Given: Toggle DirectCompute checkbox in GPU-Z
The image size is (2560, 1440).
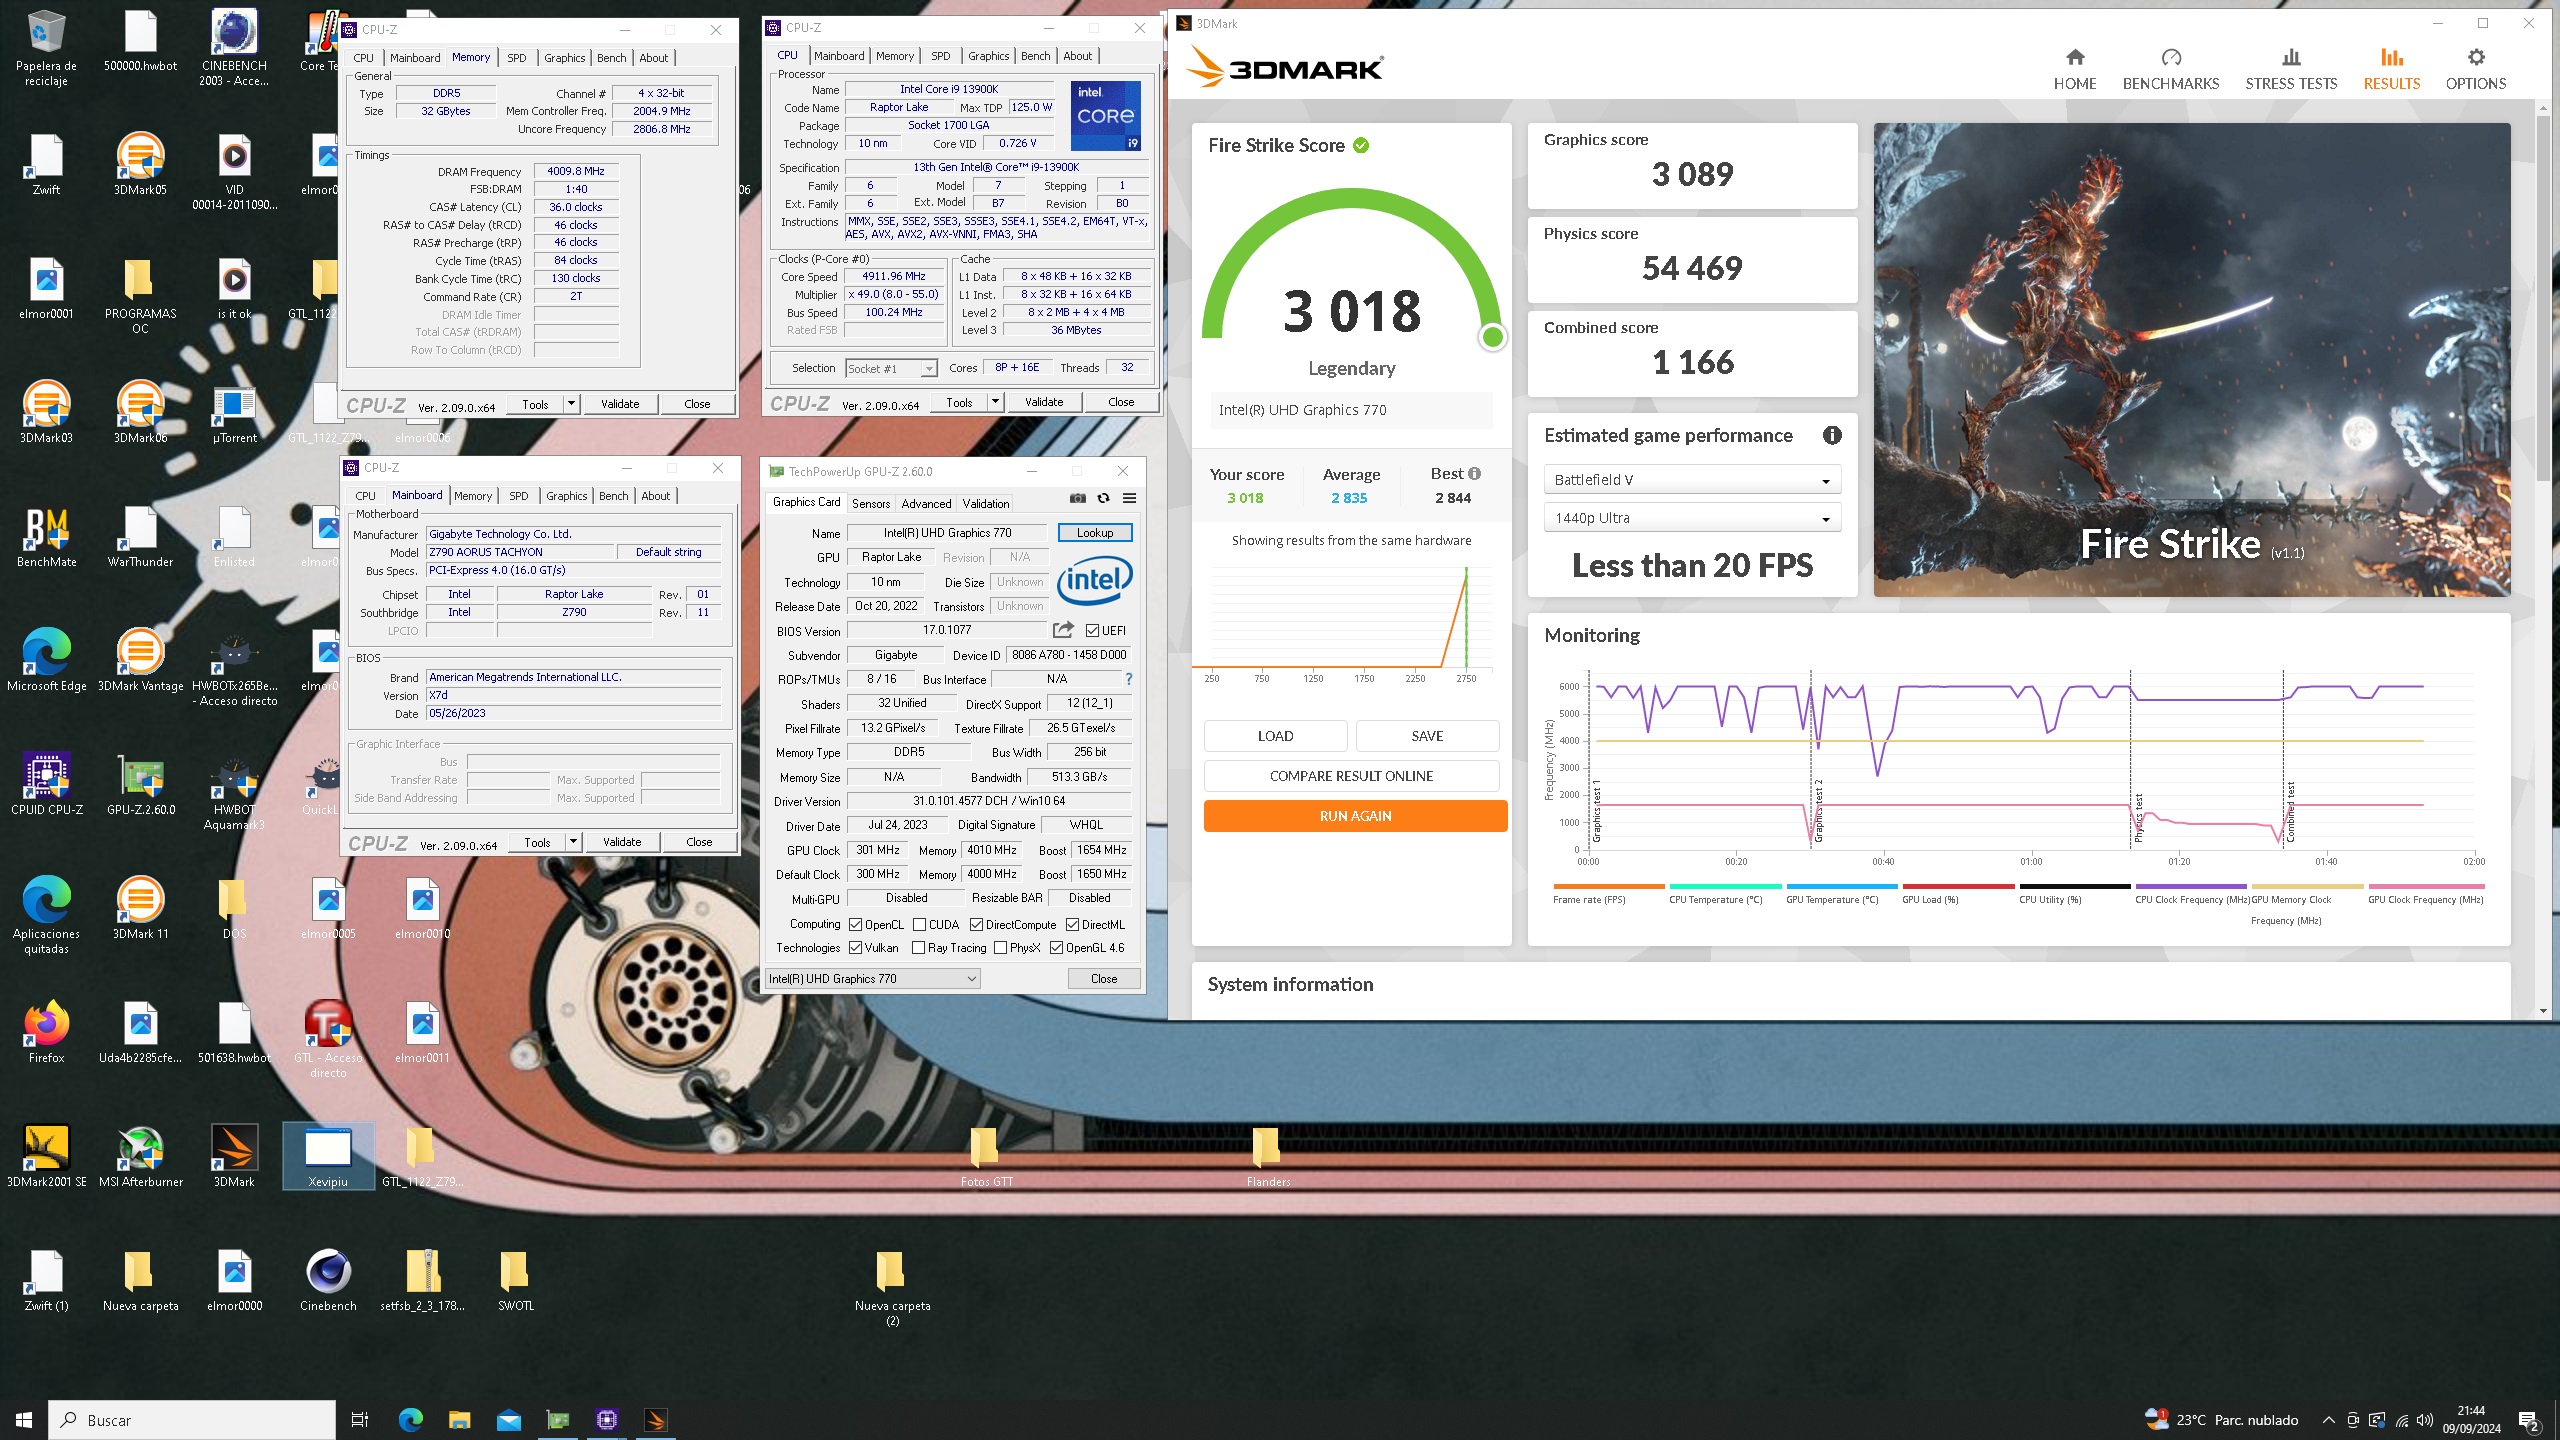Looking at the screenshot, I should pos(976,925).
